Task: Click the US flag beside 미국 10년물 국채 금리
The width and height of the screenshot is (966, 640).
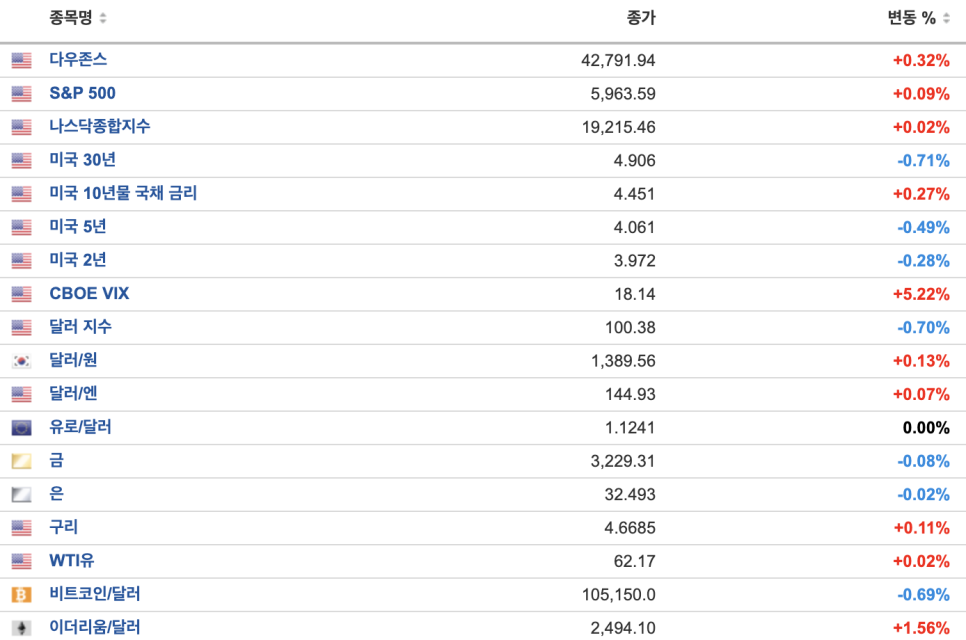Action: (22, 193)
